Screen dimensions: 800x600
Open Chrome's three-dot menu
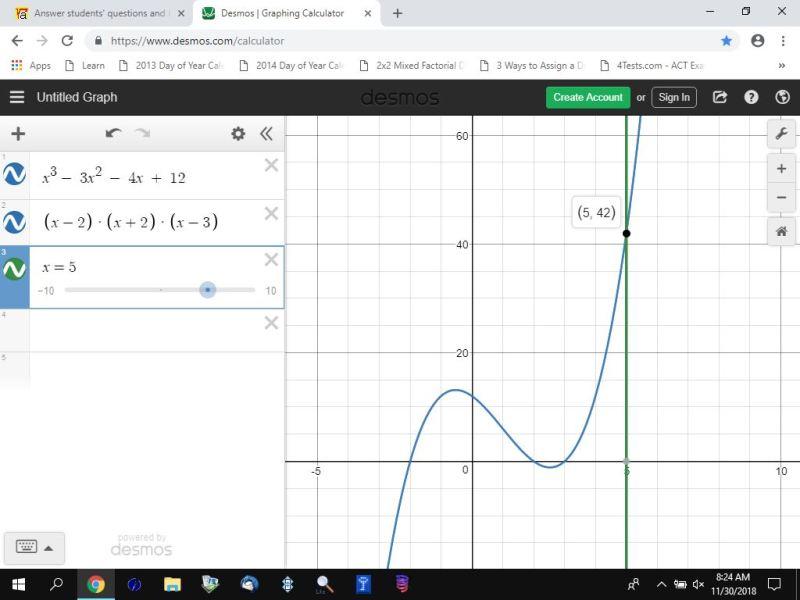[783, 41]
